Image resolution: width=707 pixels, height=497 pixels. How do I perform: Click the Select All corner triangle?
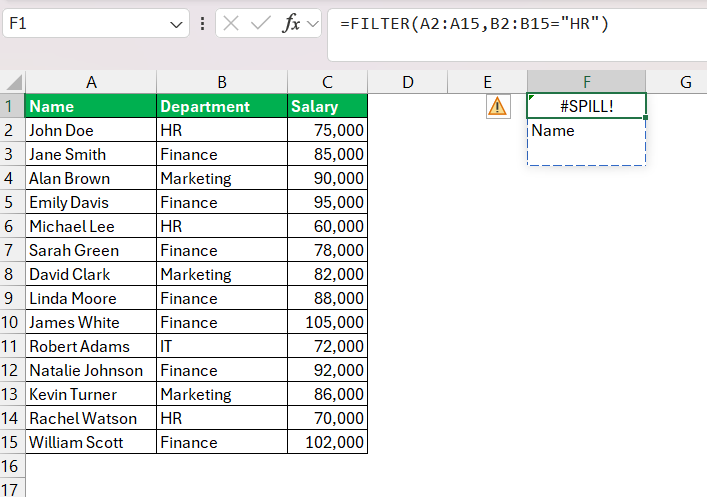[14, 83]
